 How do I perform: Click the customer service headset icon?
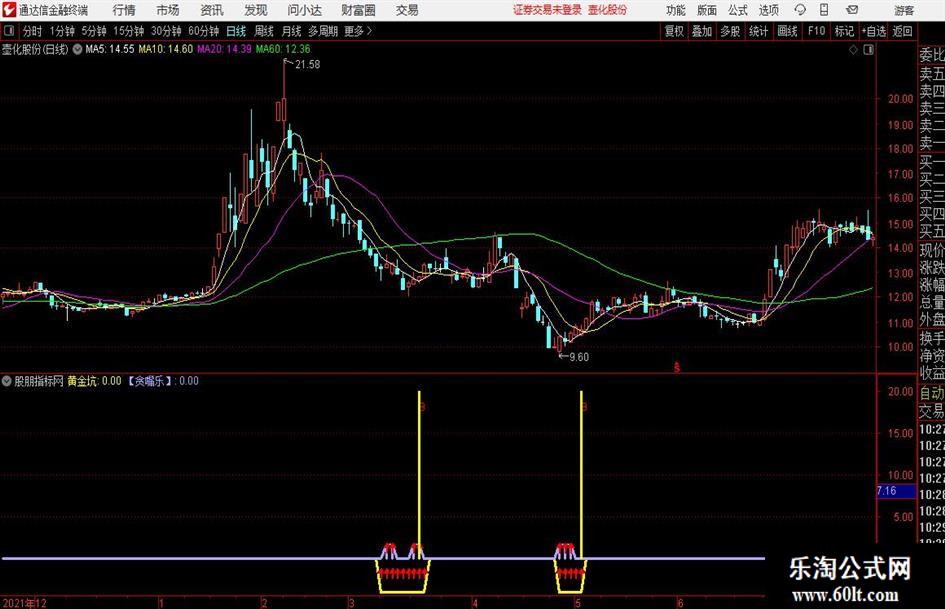click(x=800, y=10)
